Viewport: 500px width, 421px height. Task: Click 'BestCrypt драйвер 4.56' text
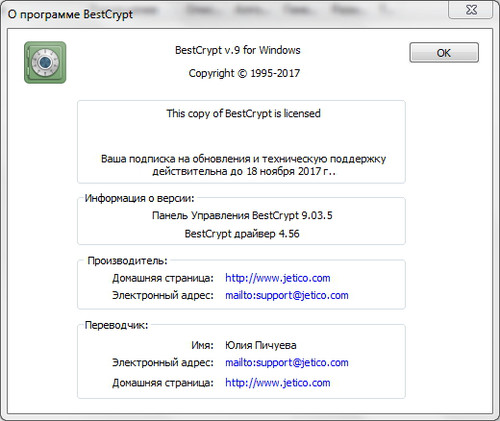click(x=242, y=234)
